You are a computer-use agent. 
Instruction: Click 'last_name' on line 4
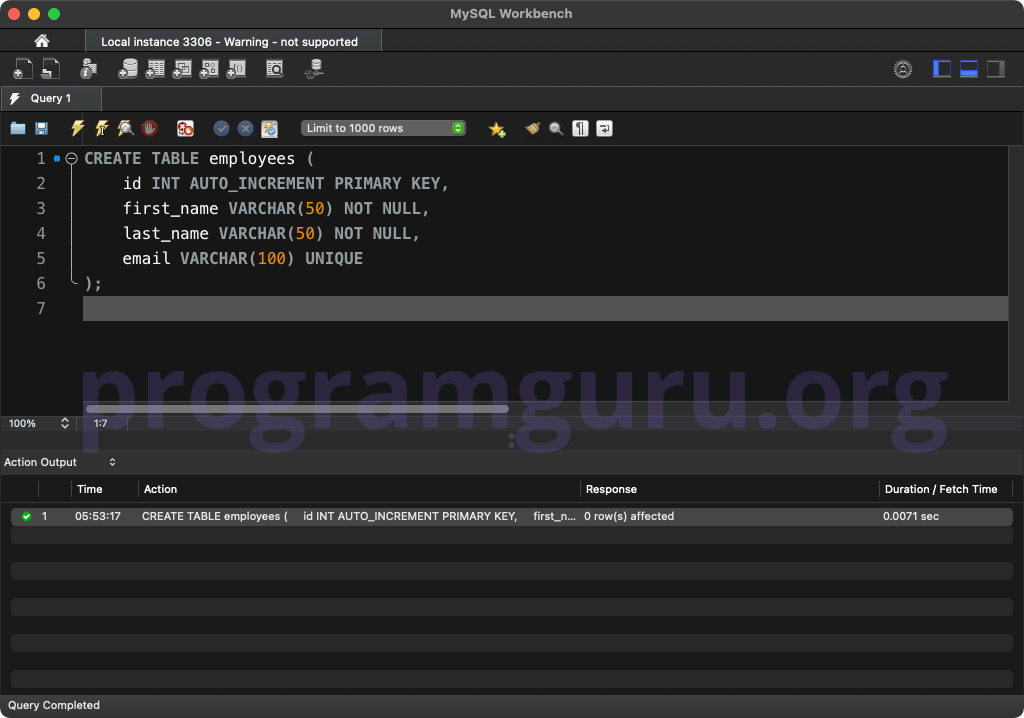tap(165, 233)
